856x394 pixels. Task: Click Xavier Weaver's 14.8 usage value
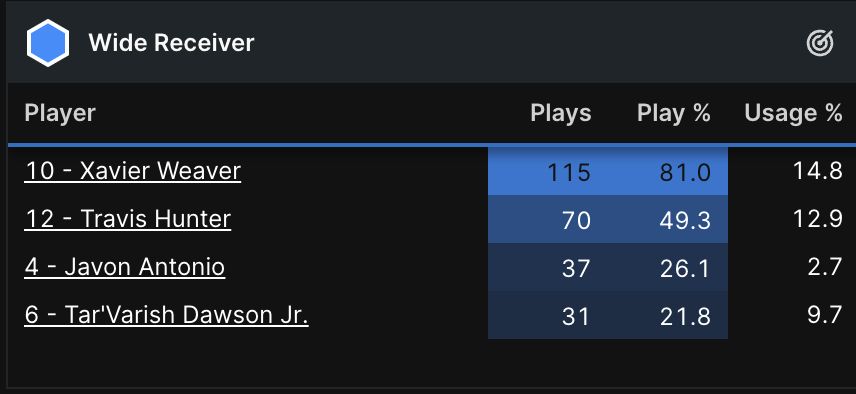[x=817, y=171]
